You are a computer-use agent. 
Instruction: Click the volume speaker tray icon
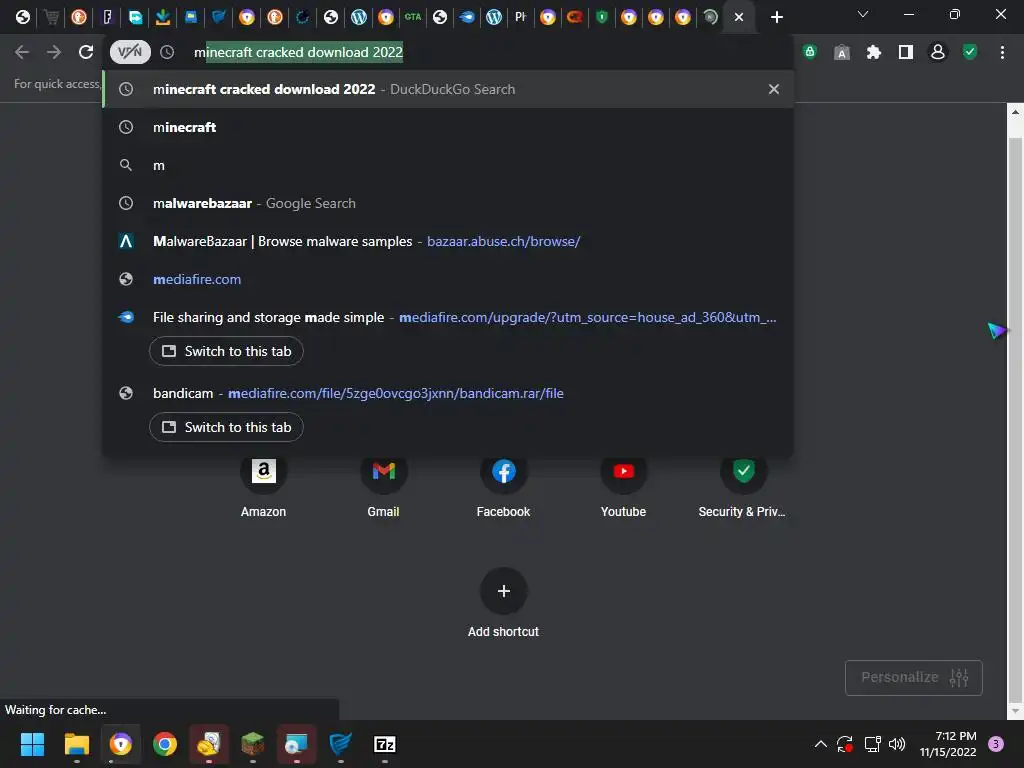click(897, 744)
